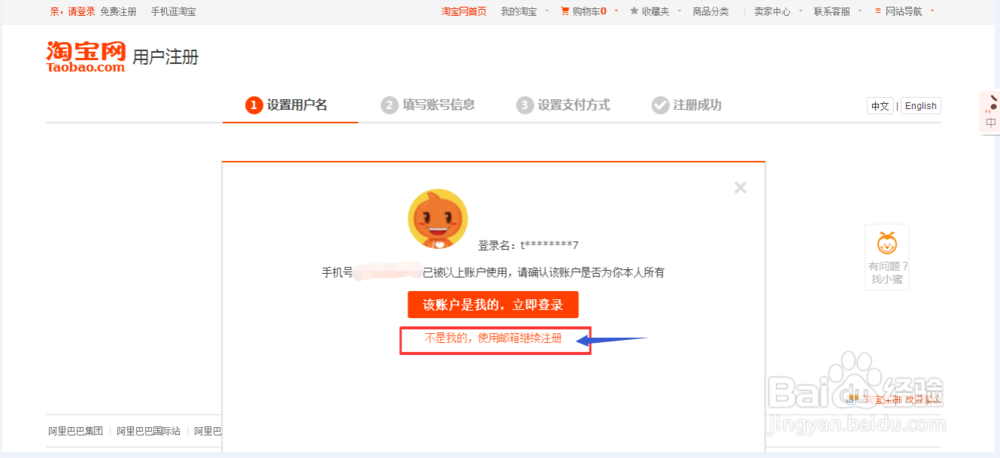Select step 2 填写账号信息 tab
The height and width of the screenshot is (458, 1000).
tap(428, 105)
